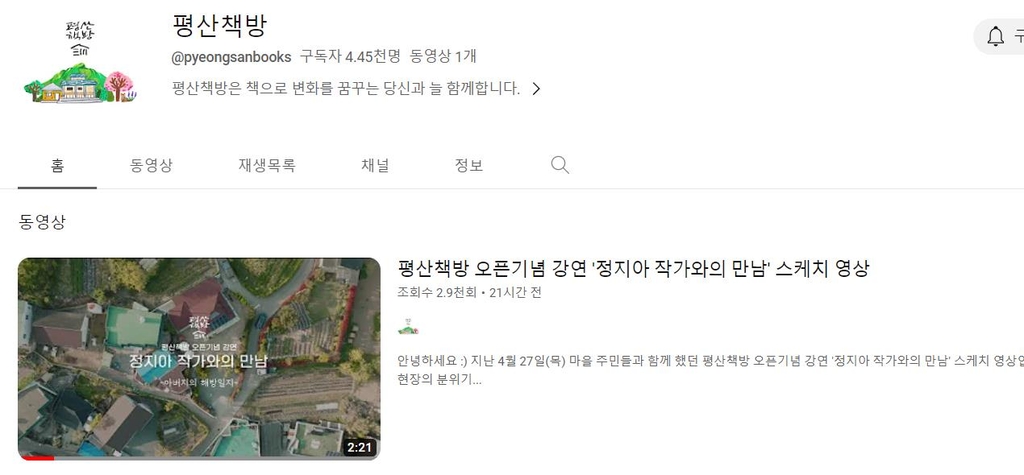Click the 조회수 2.9천회 metadata line
1024x475 pixels.
click(x=470, y=293)
